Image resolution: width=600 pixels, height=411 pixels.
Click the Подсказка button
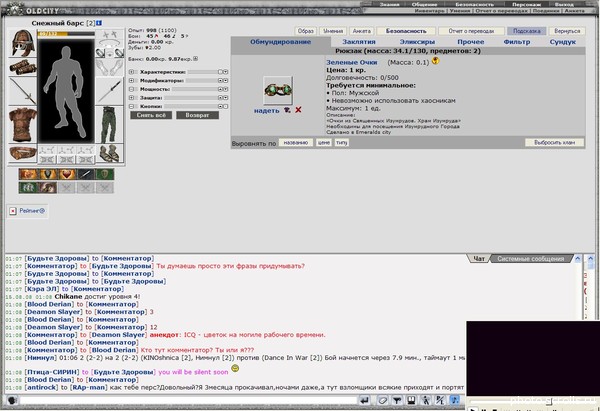[x=527, y=31]
